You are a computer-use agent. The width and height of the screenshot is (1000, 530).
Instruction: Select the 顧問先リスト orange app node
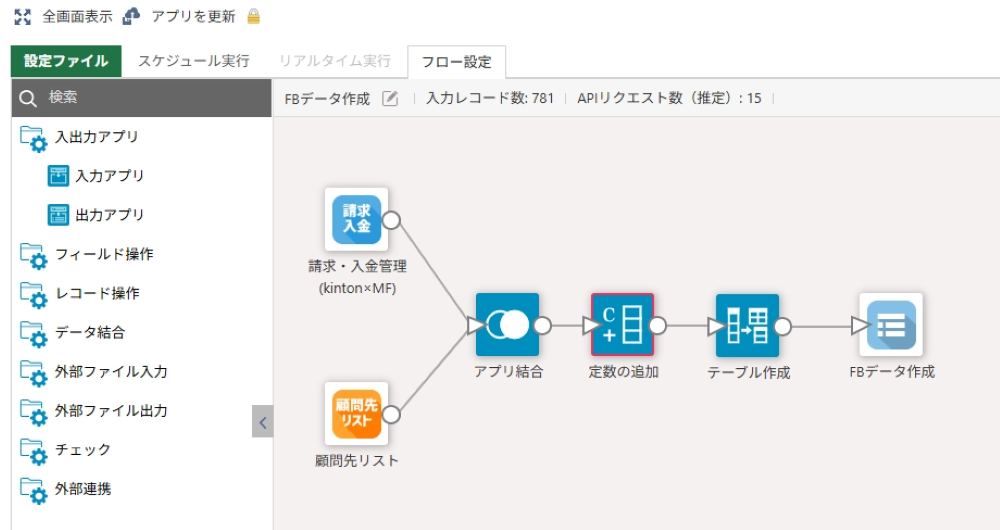[x=357, y=414]
